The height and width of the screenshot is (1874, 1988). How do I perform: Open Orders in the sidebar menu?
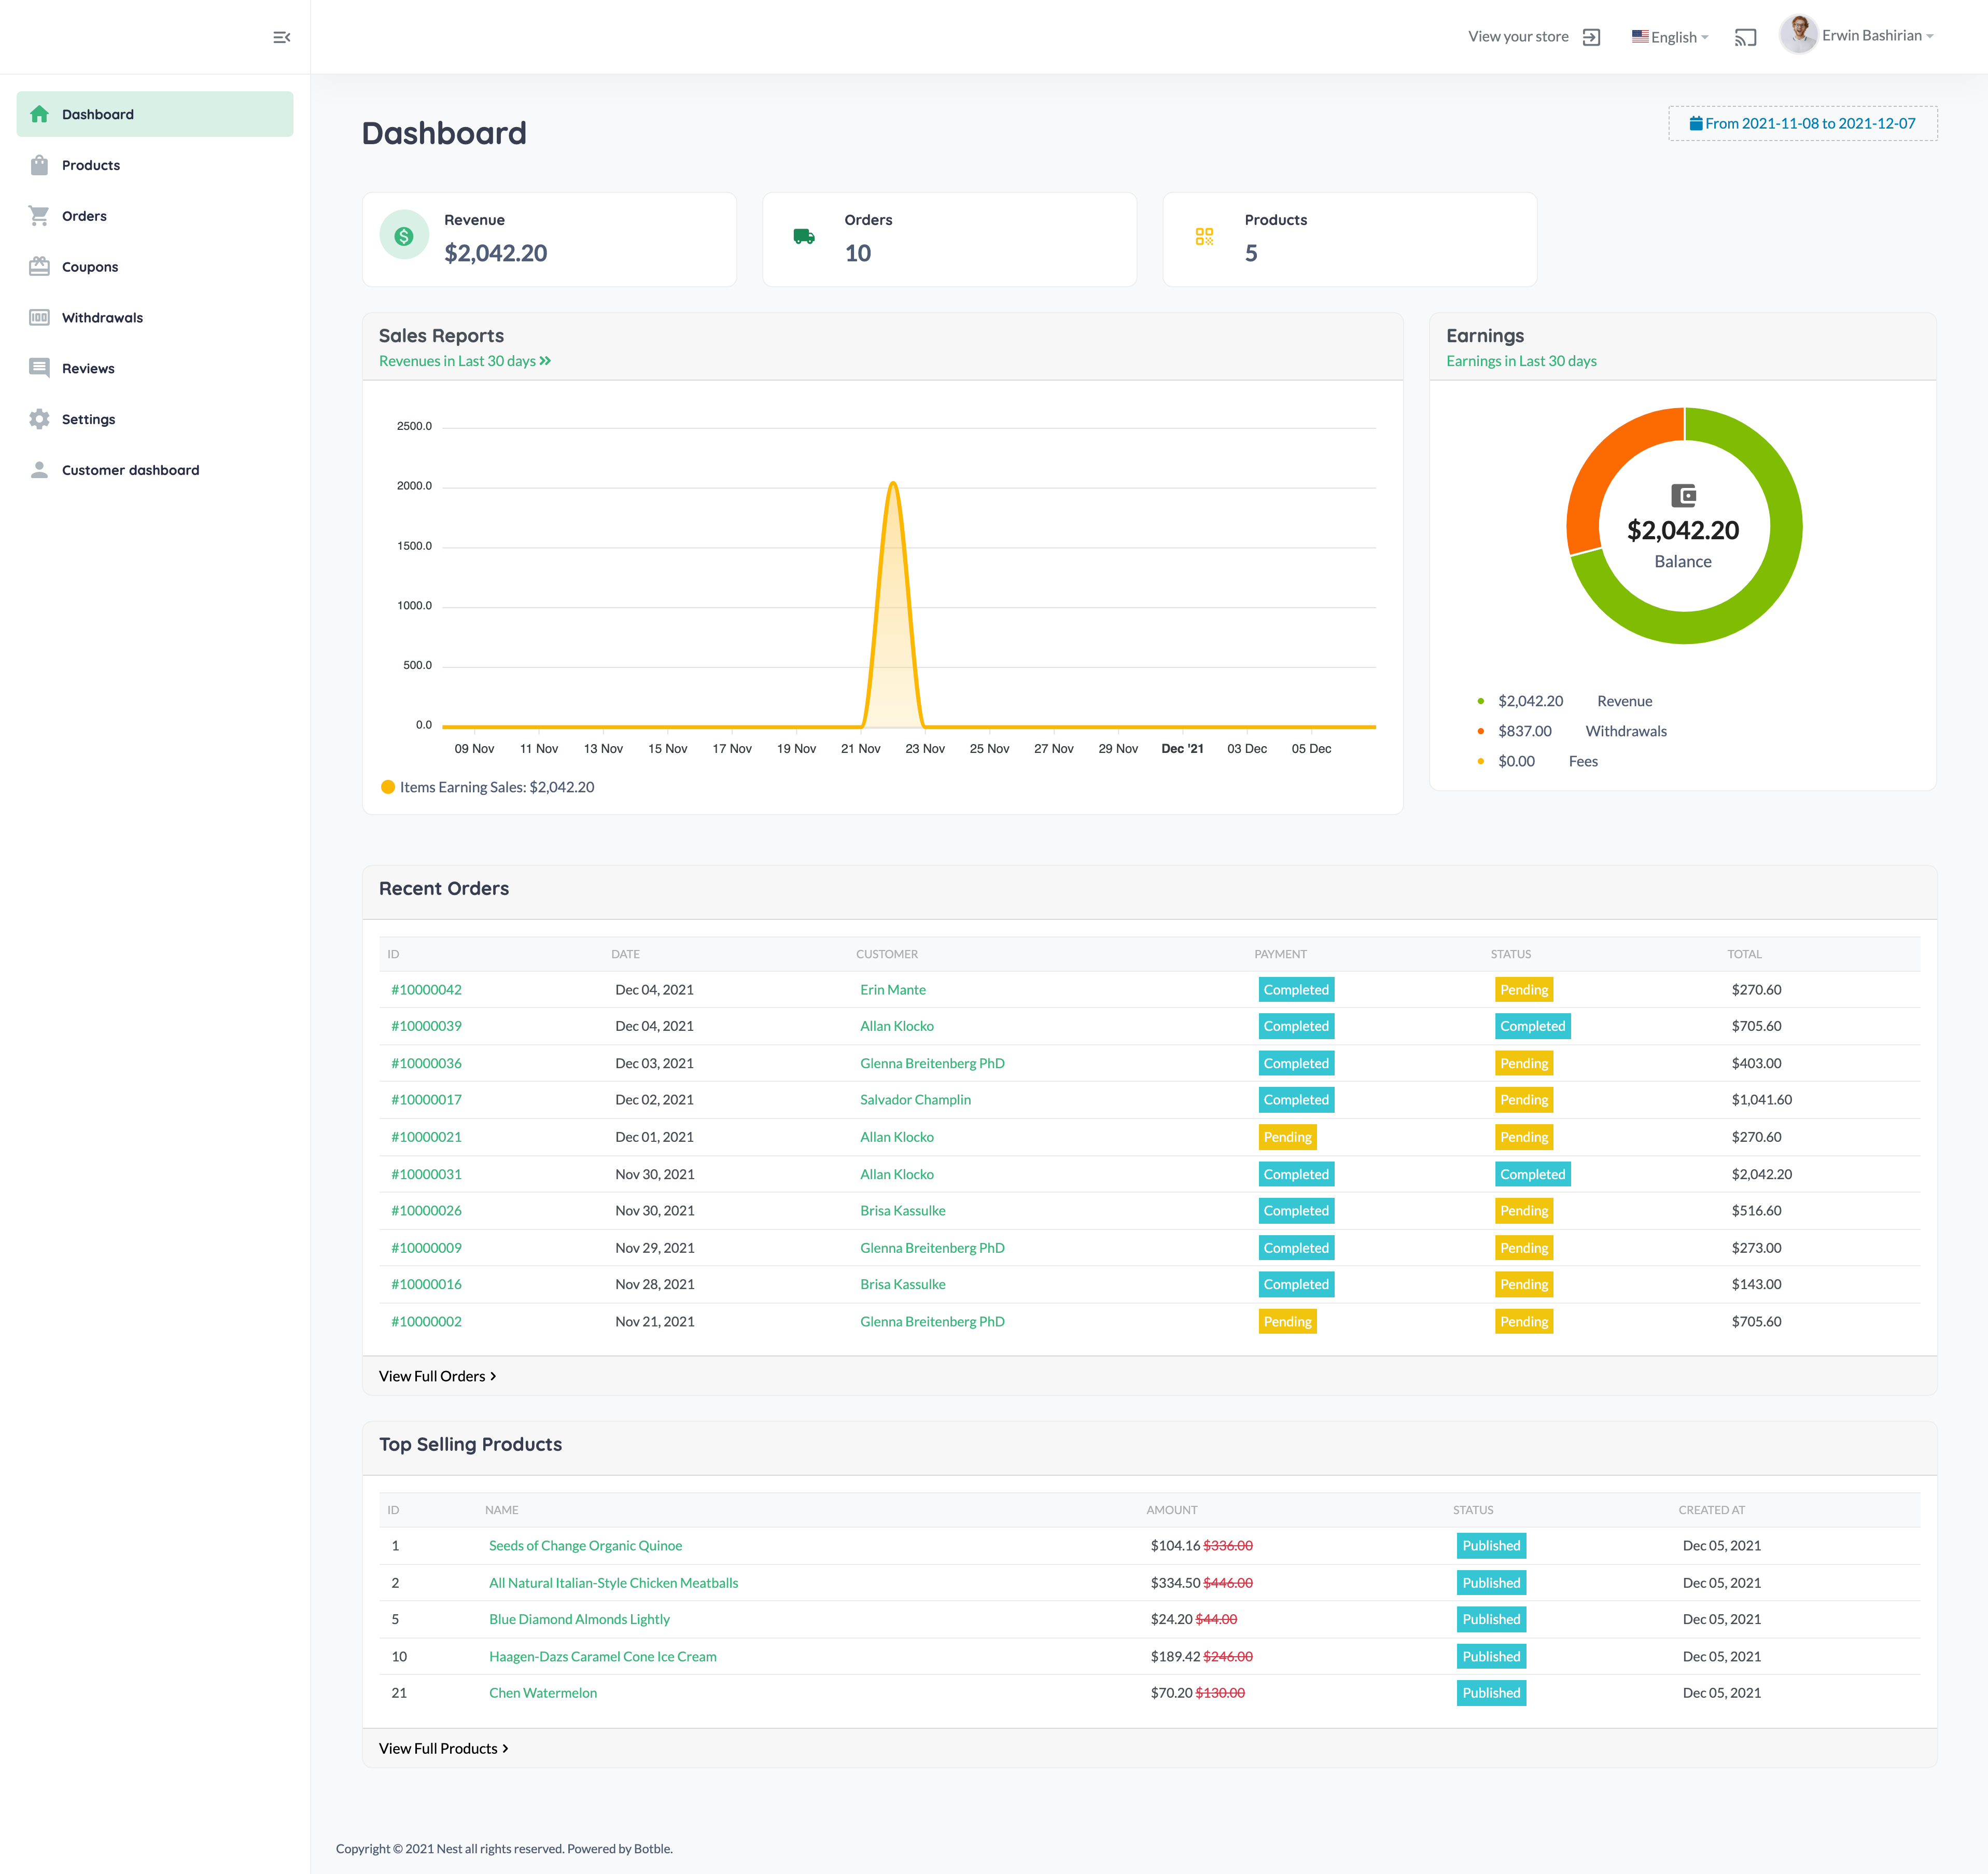click(x=155, y=216)
